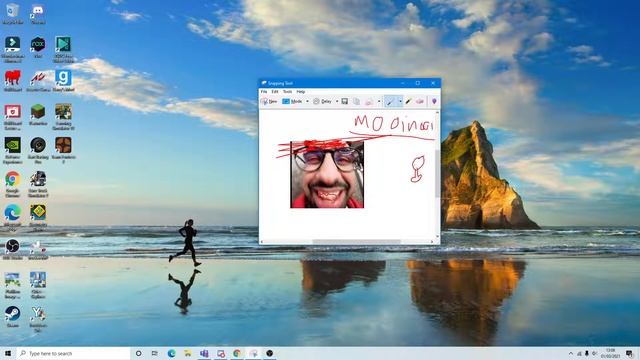Open Microsoft Edge from taskbar
The height and width of the screenshot is (360, 640).
click(x=171, y=353)
